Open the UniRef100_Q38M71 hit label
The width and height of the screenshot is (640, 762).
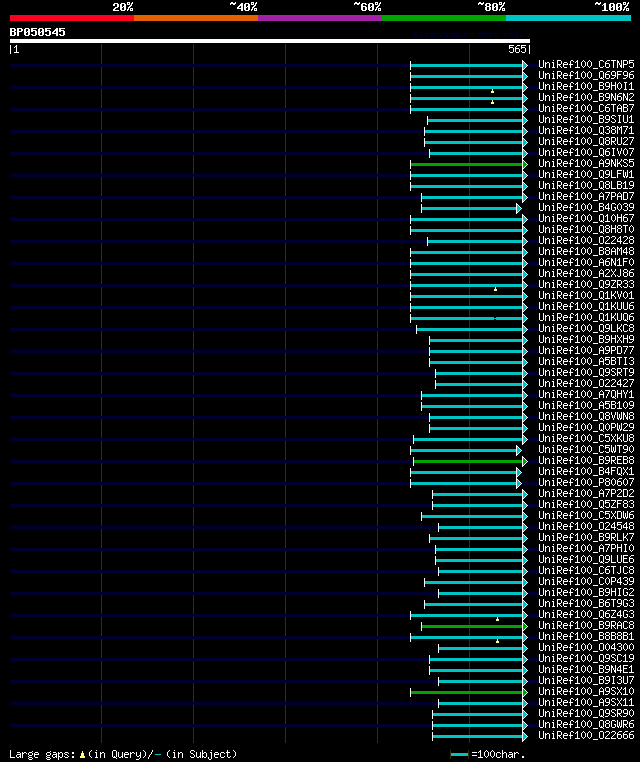coord(586,130)
